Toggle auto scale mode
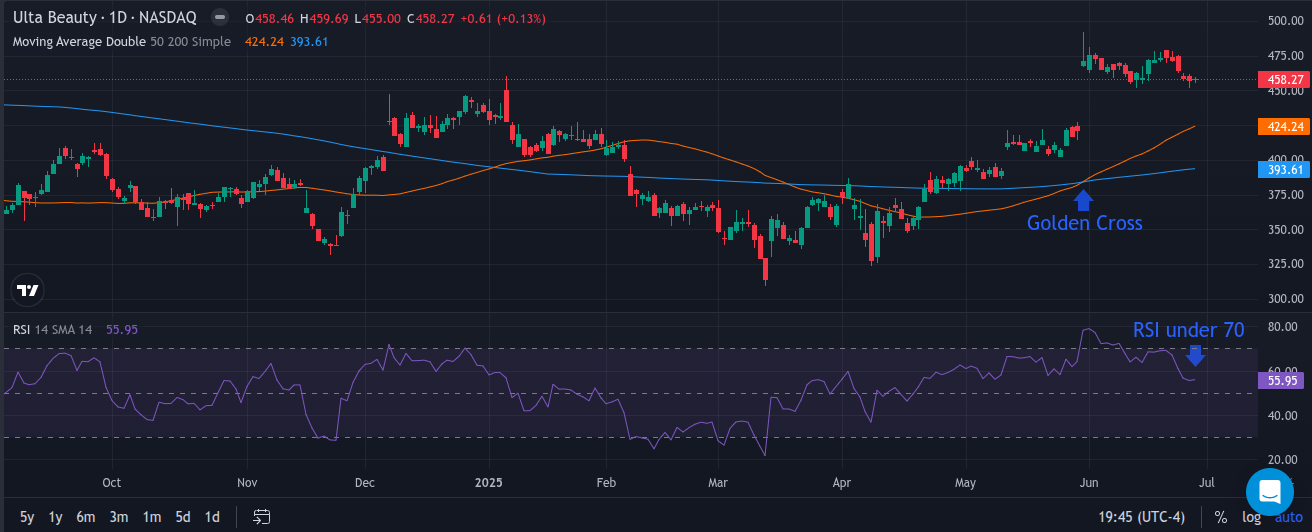 point(1288,517)
